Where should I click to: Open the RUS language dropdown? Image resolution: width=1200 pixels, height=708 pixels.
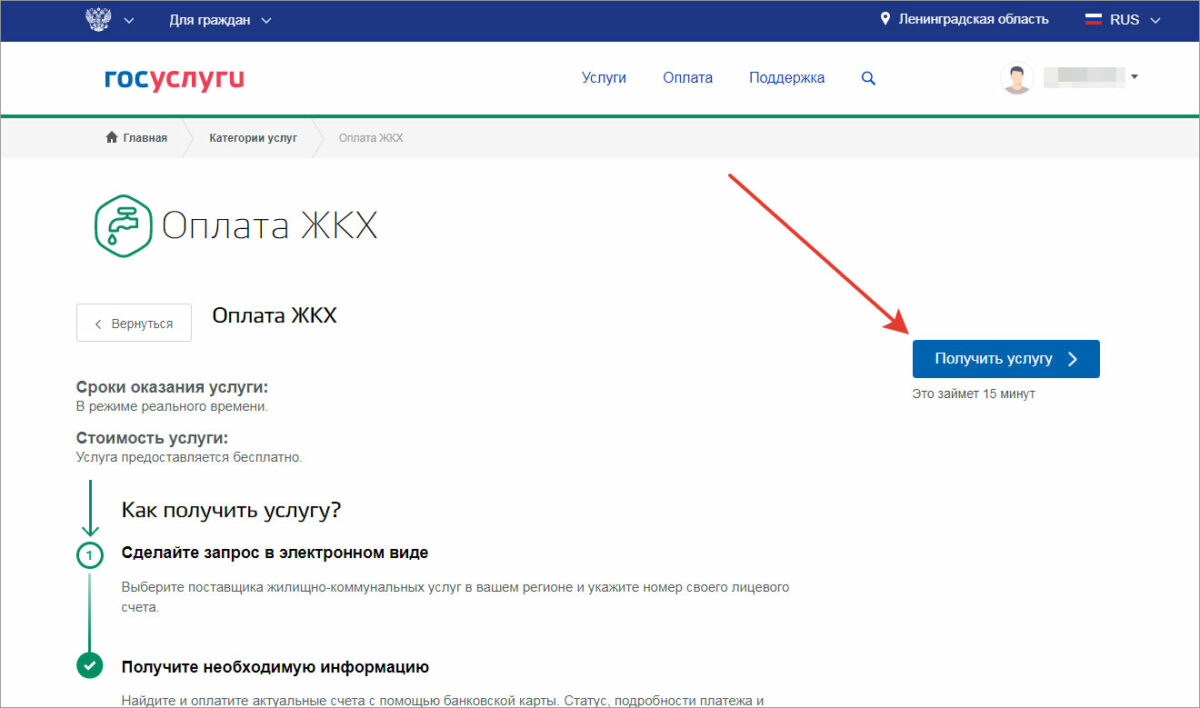1136,20
